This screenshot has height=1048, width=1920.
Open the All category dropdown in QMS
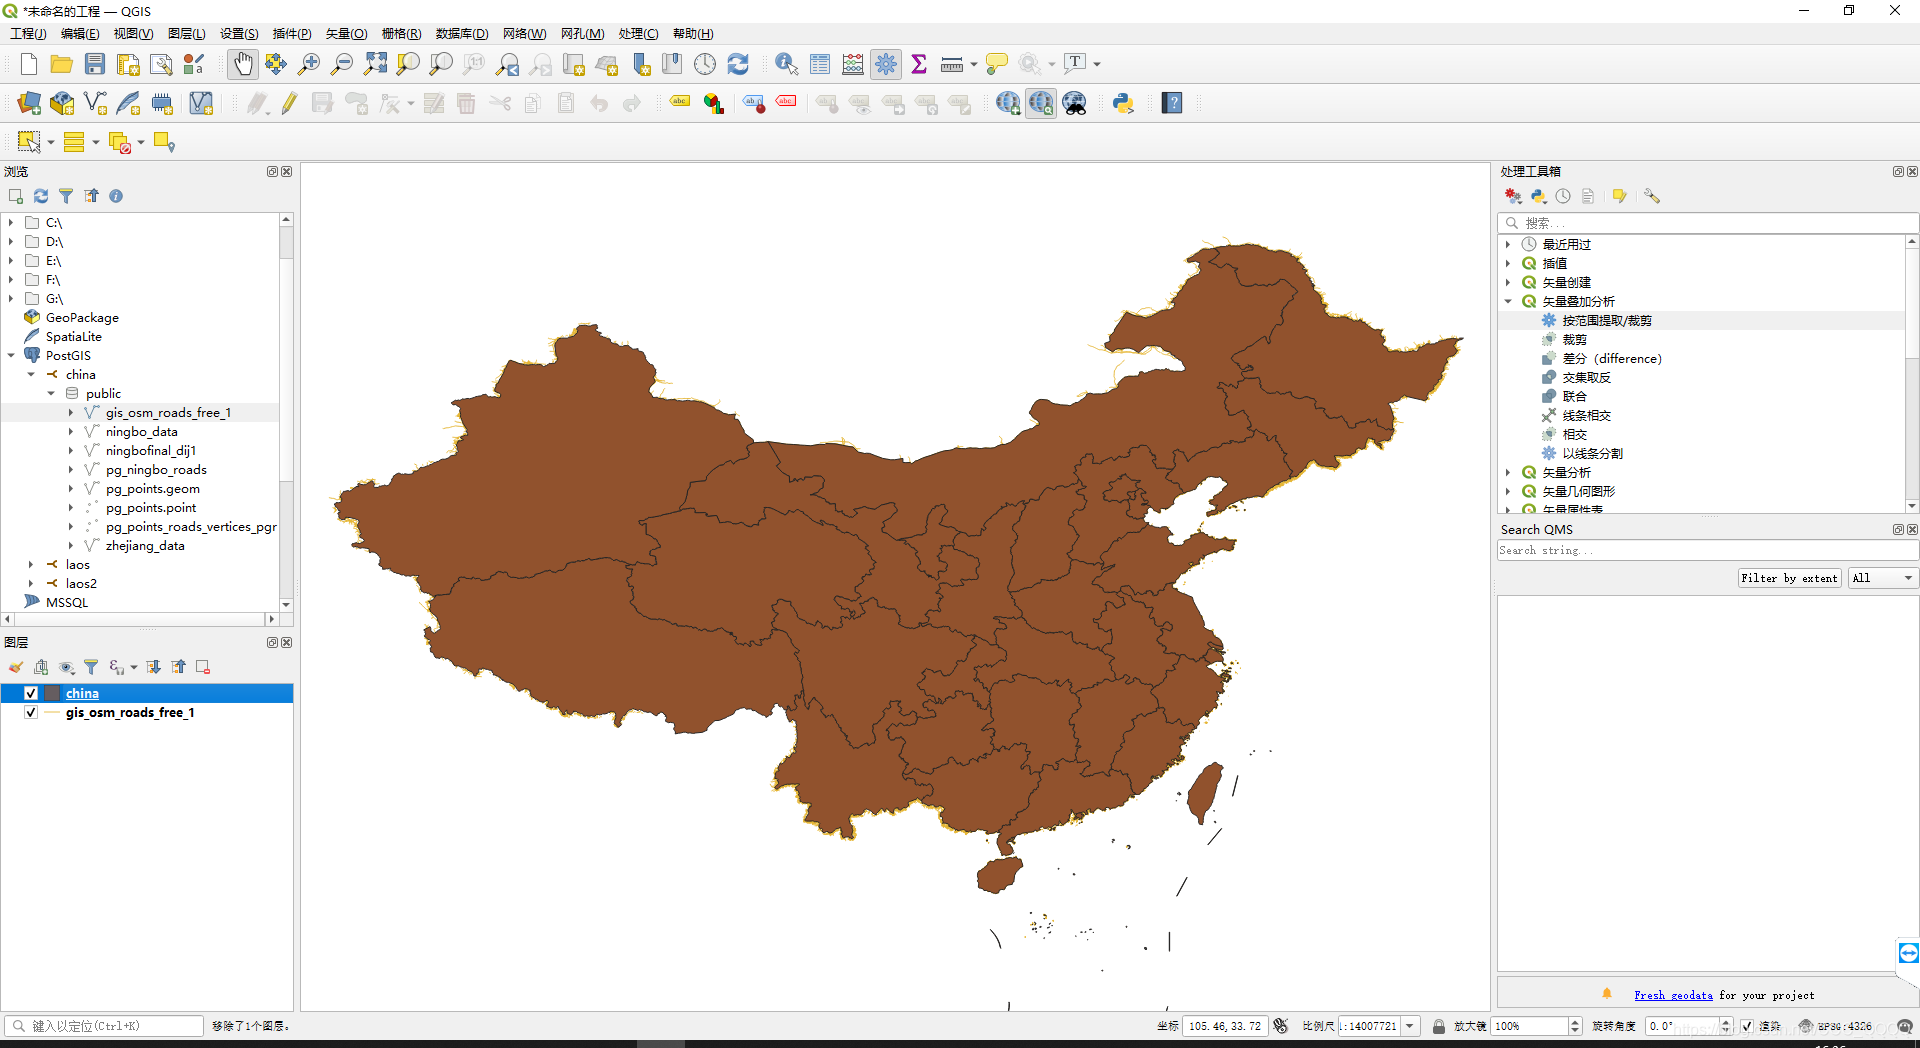(1882, 578)
